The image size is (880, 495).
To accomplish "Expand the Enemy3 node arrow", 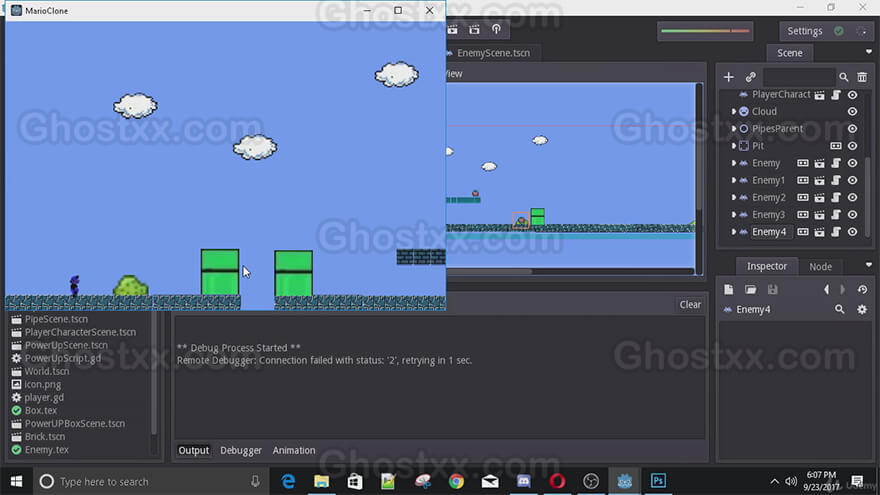I will tap(734, 215).
